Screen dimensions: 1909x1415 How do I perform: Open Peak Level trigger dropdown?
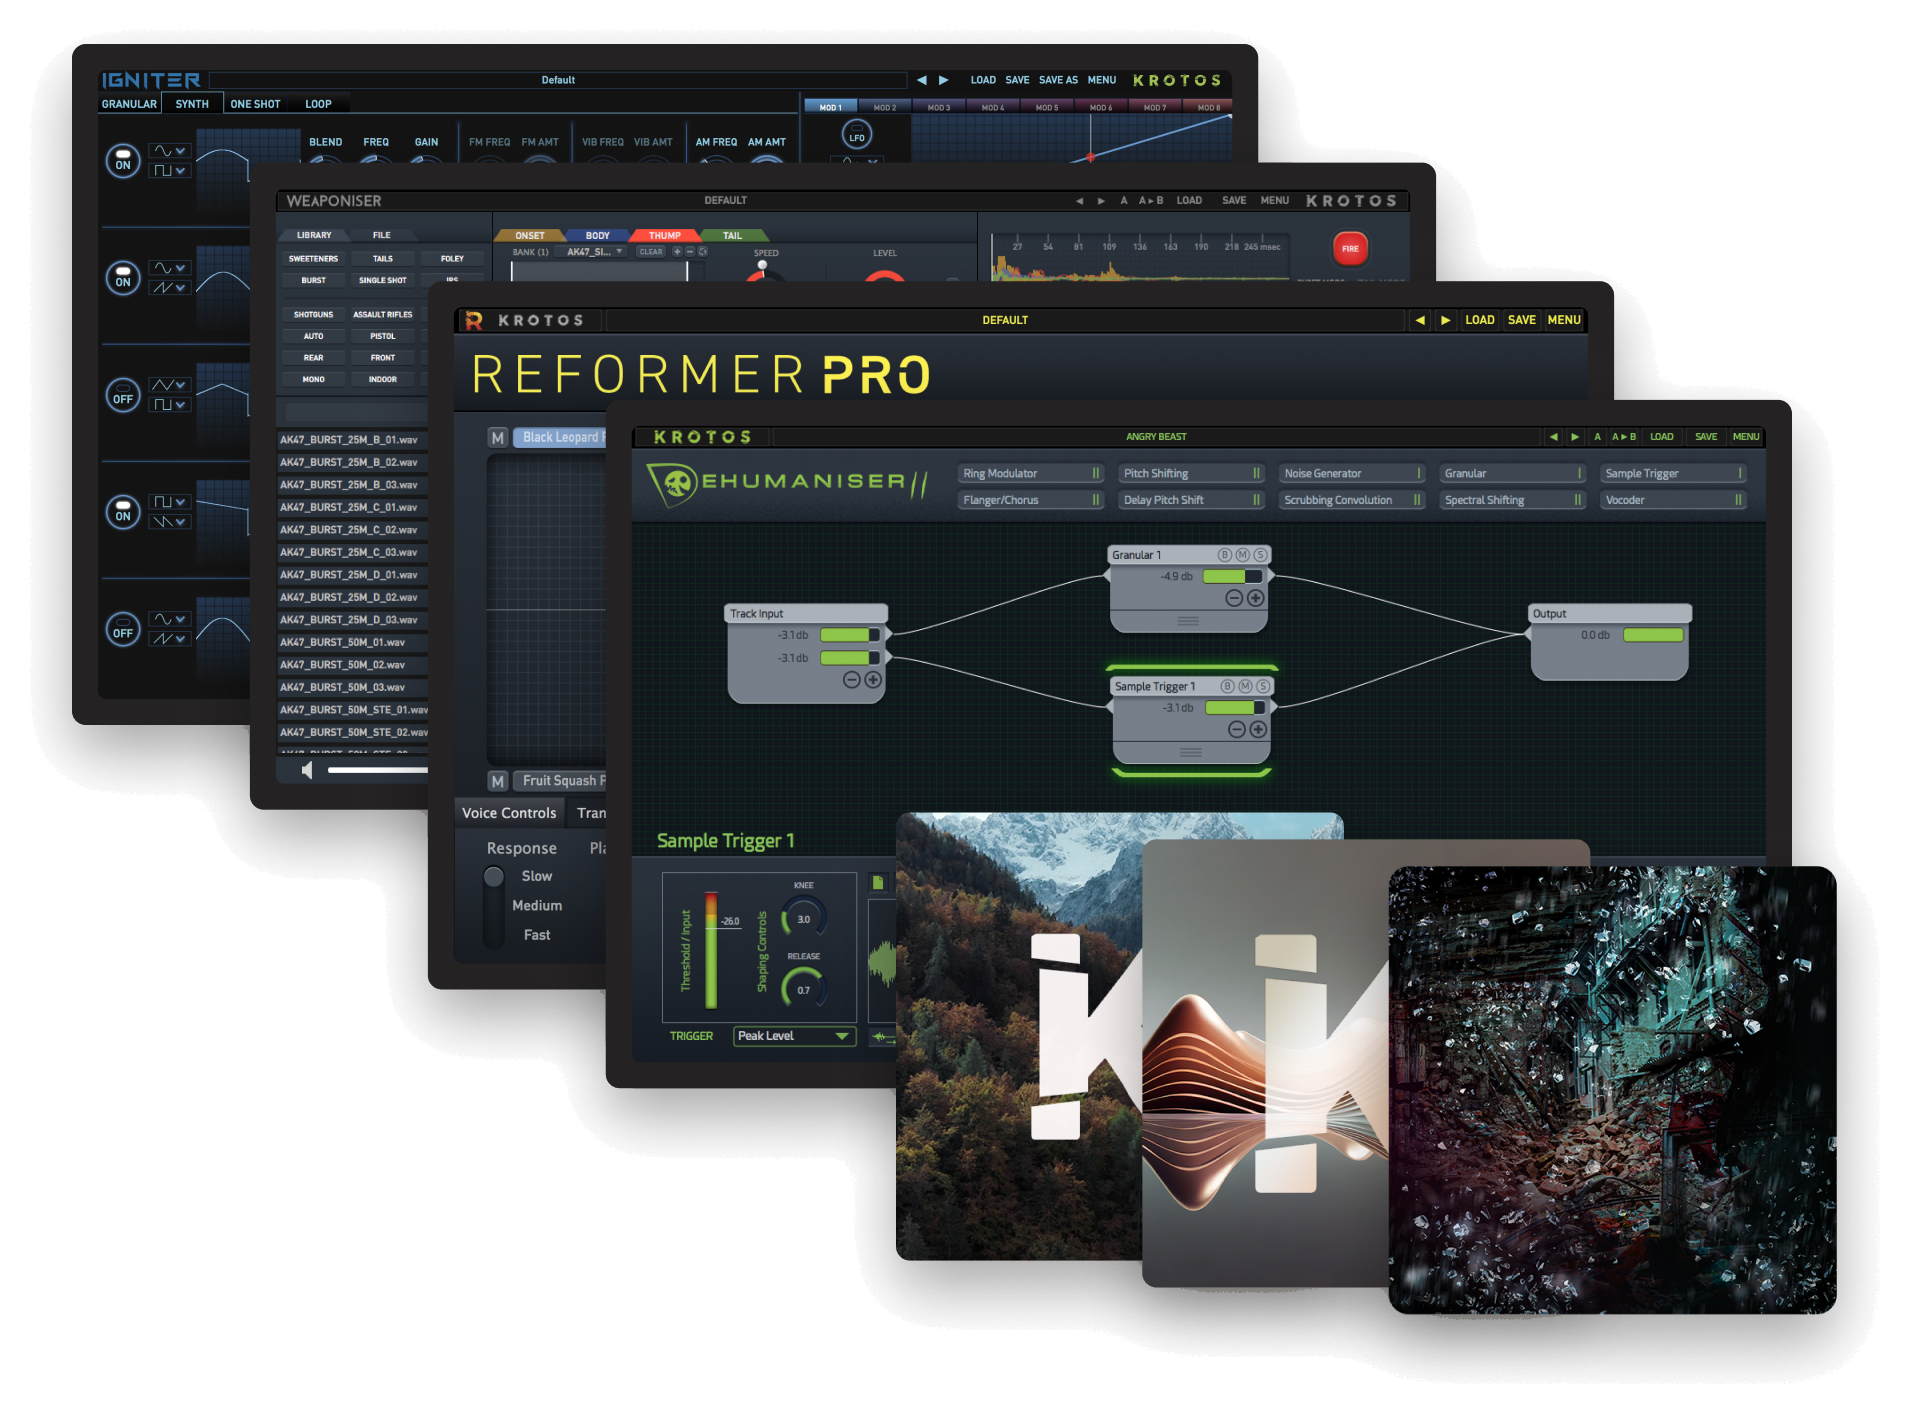coord(794,1036)
